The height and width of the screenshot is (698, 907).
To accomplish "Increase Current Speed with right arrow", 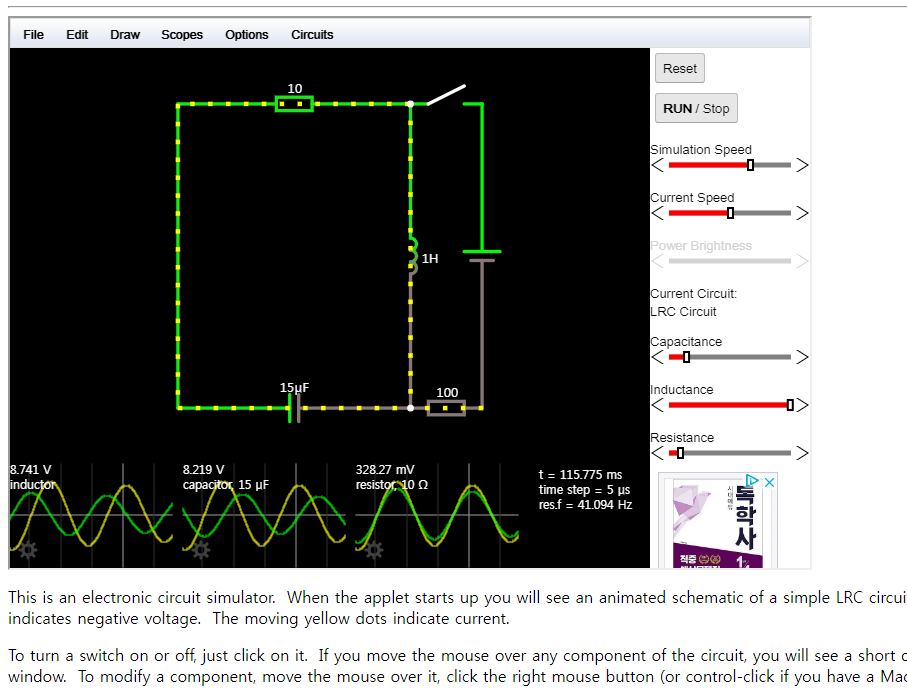I will (802, 213).
